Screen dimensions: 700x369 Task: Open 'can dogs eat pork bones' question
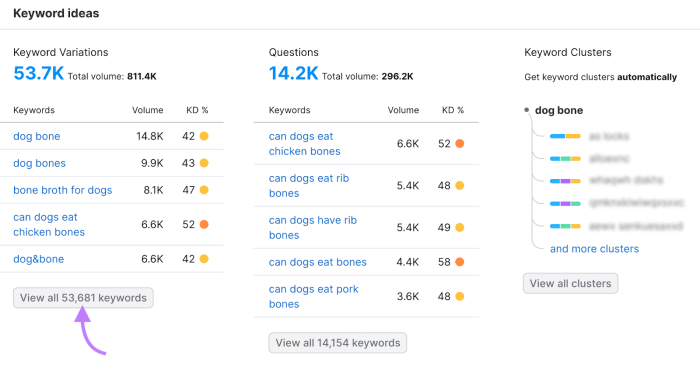(x=313, y=296)
